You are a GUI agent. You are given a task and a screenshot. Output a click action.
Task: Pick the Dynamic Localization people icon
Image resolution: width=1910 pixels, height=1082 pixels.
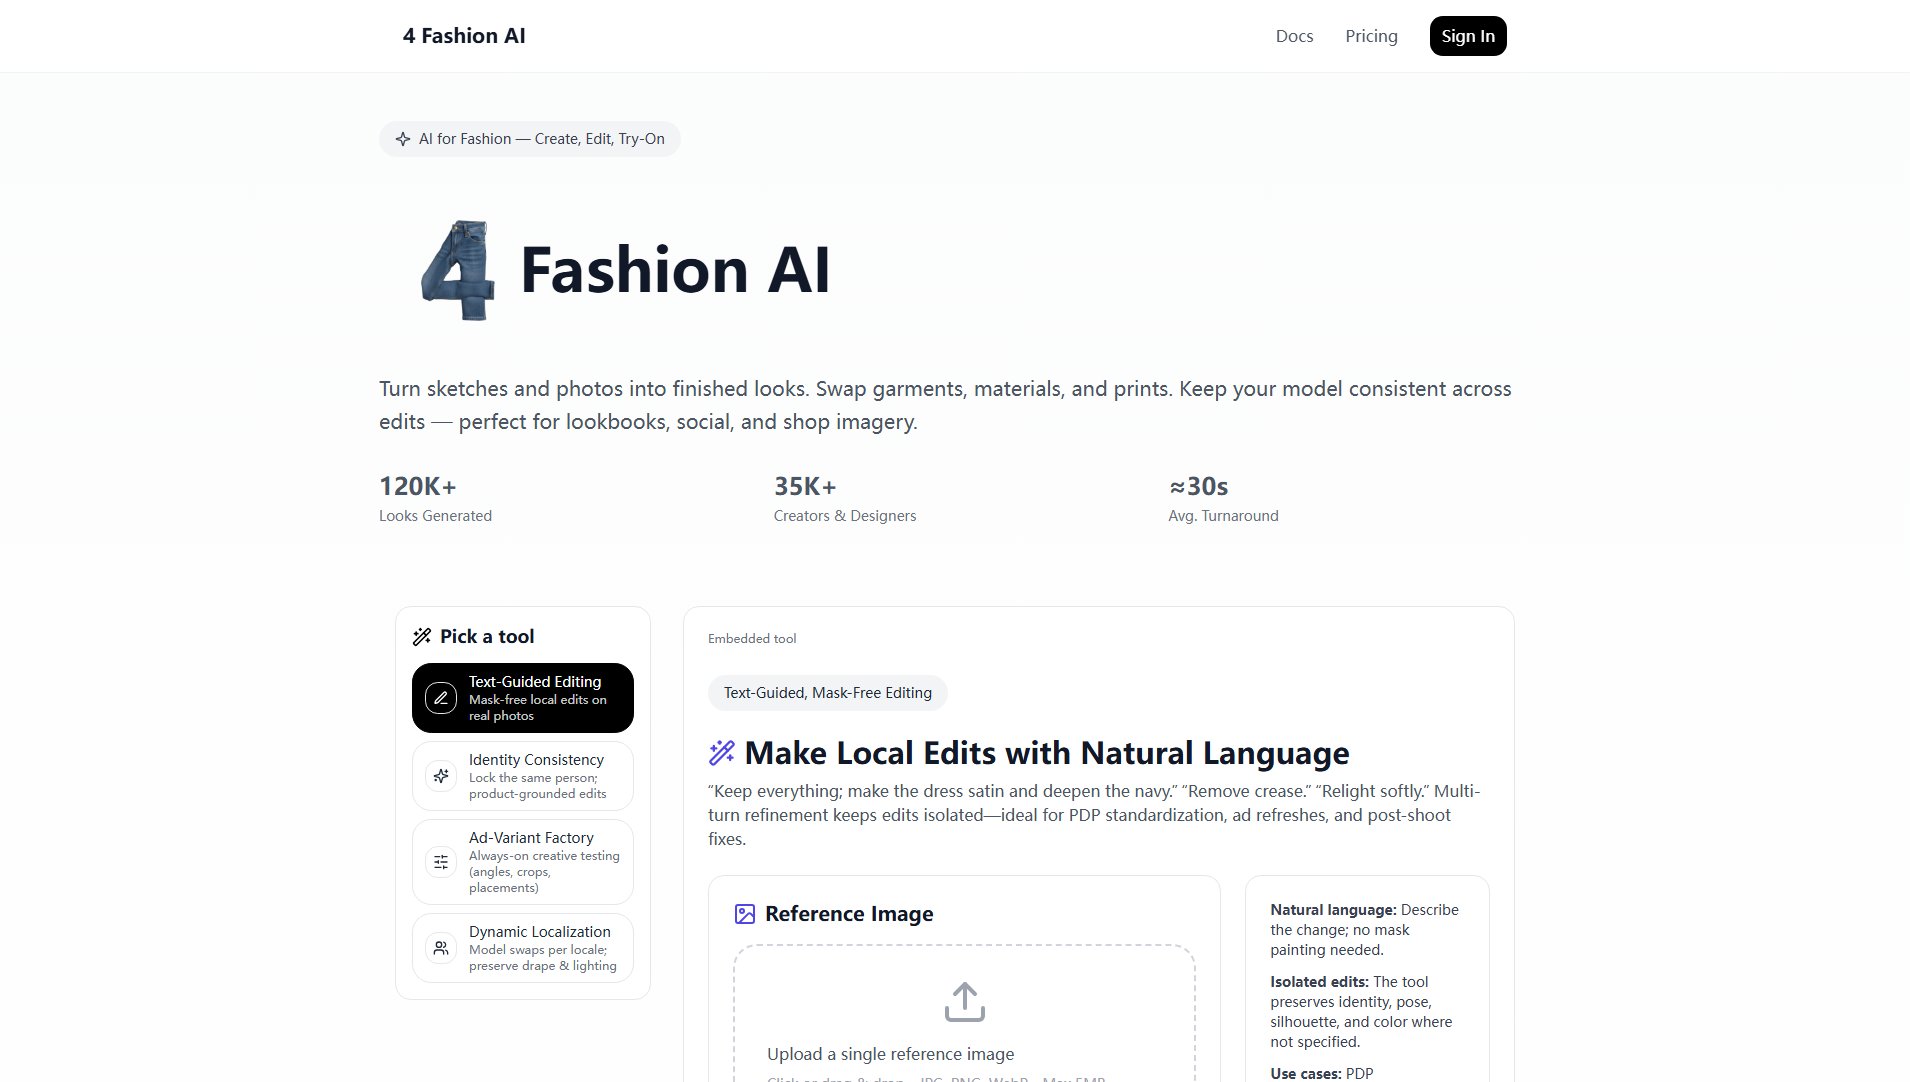coord(441,948)
